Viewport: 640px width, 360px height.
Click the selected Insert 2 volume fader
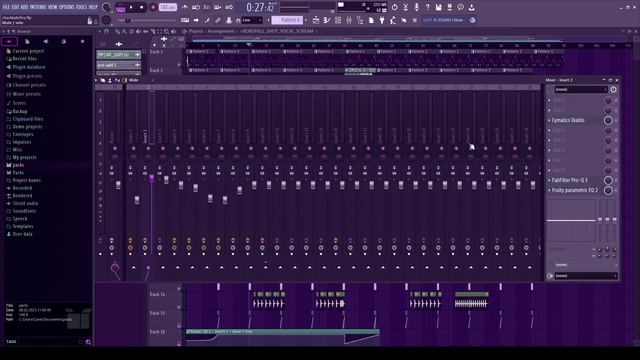(x=151, y=178)
